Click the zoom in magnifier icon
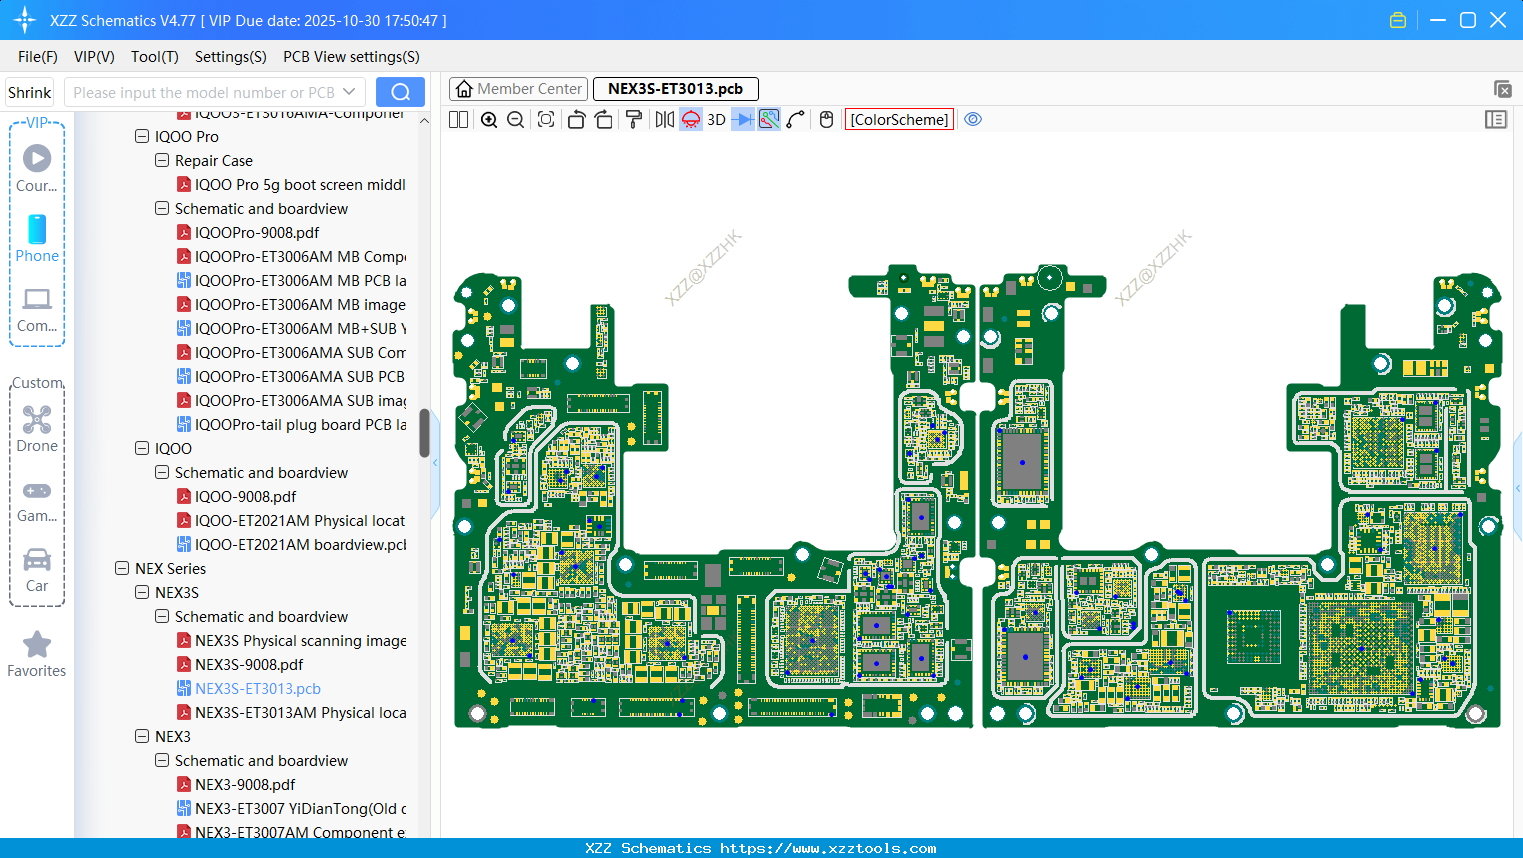The width and height of the screenshot is (1523, 858). [x=489, y=120]
